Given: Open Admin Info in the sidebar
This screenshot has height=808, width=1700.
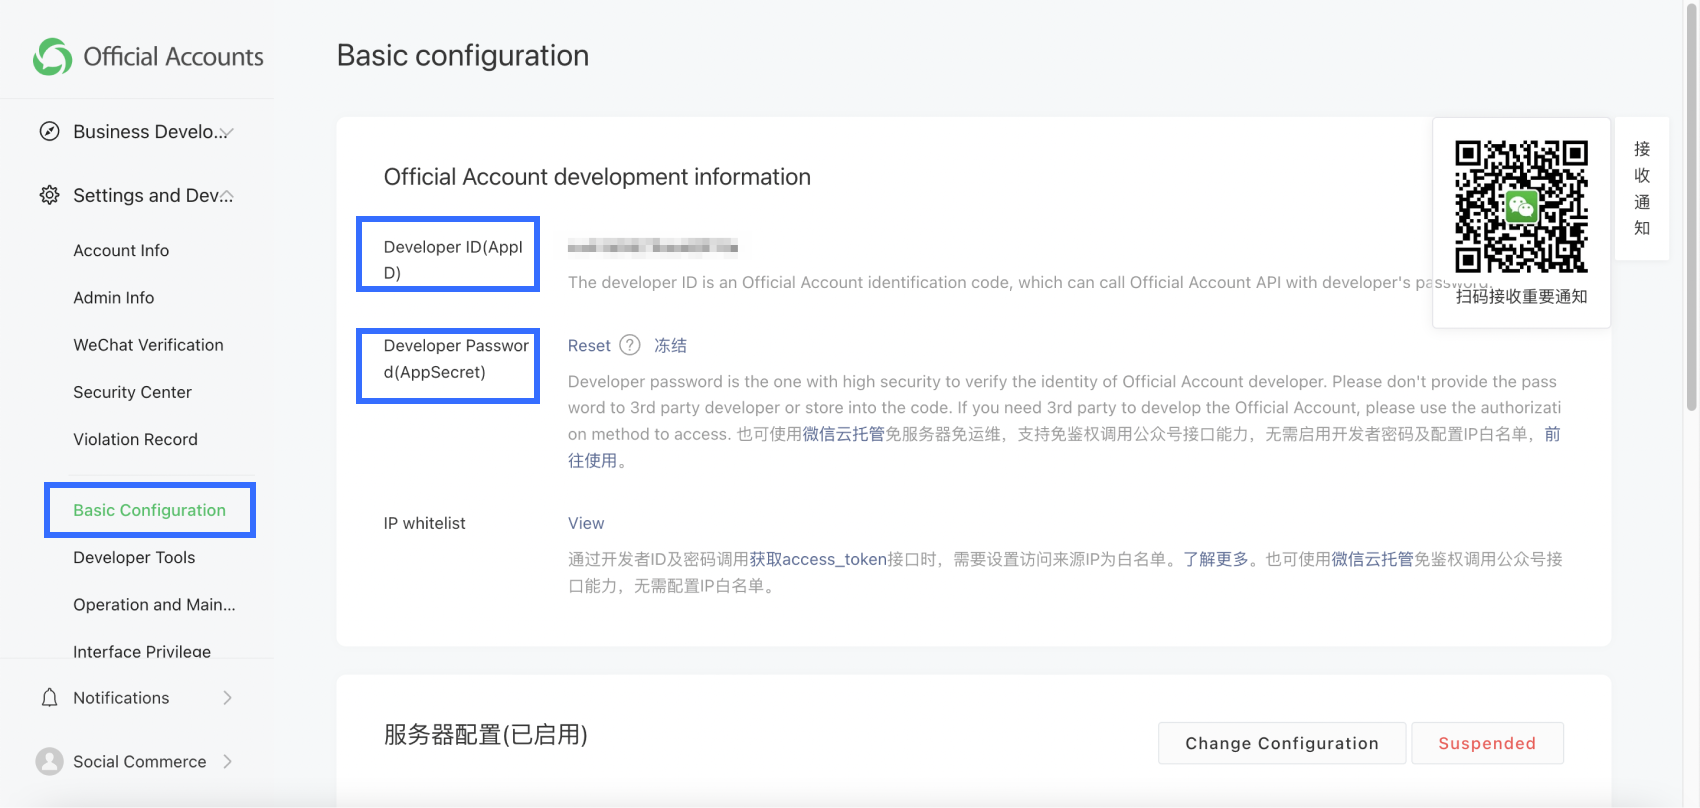Looking at the screenshot, I should pos(114,297).
